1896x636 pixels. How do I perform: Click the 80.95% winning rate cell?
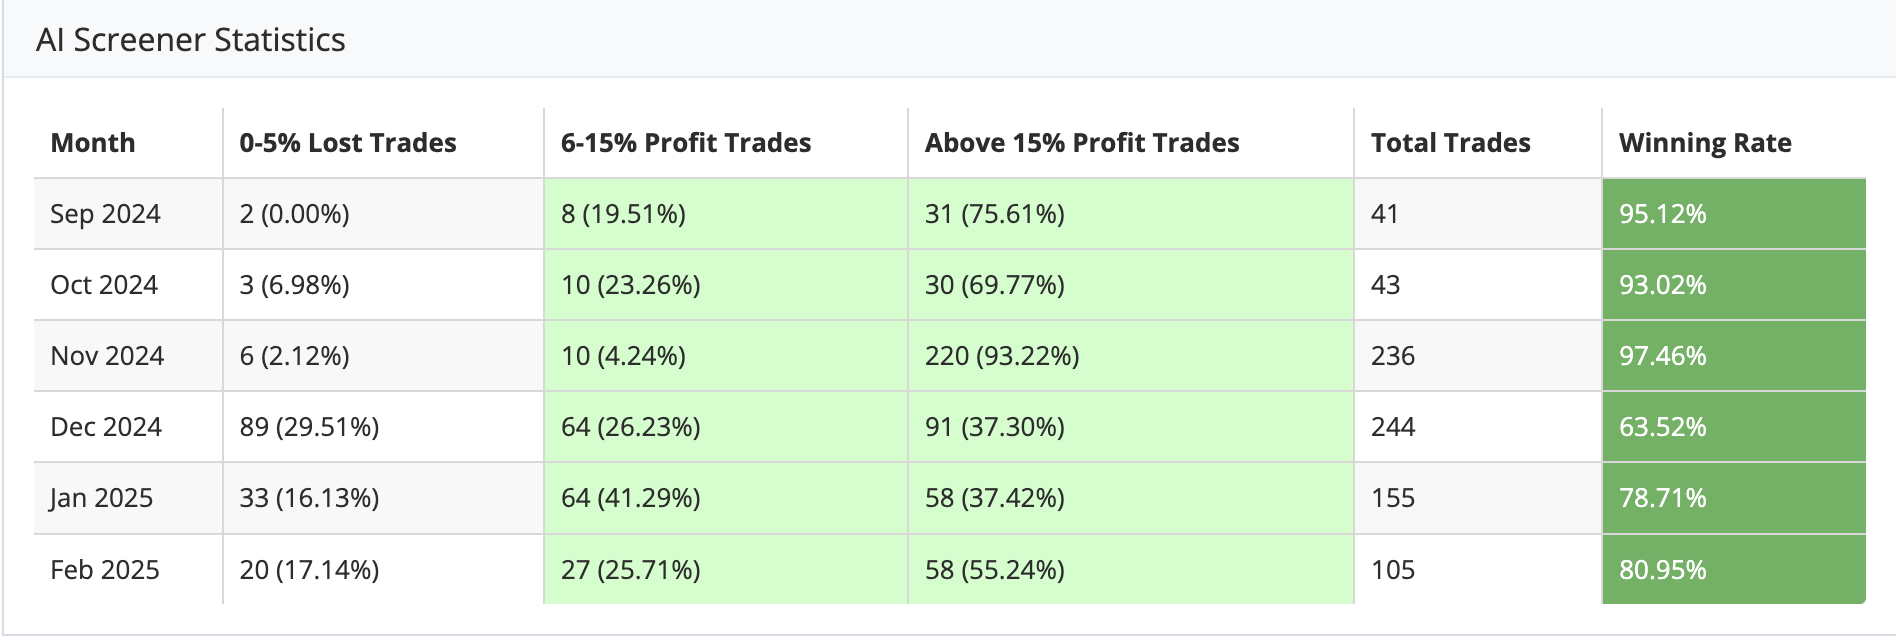tap(1663, 570)
